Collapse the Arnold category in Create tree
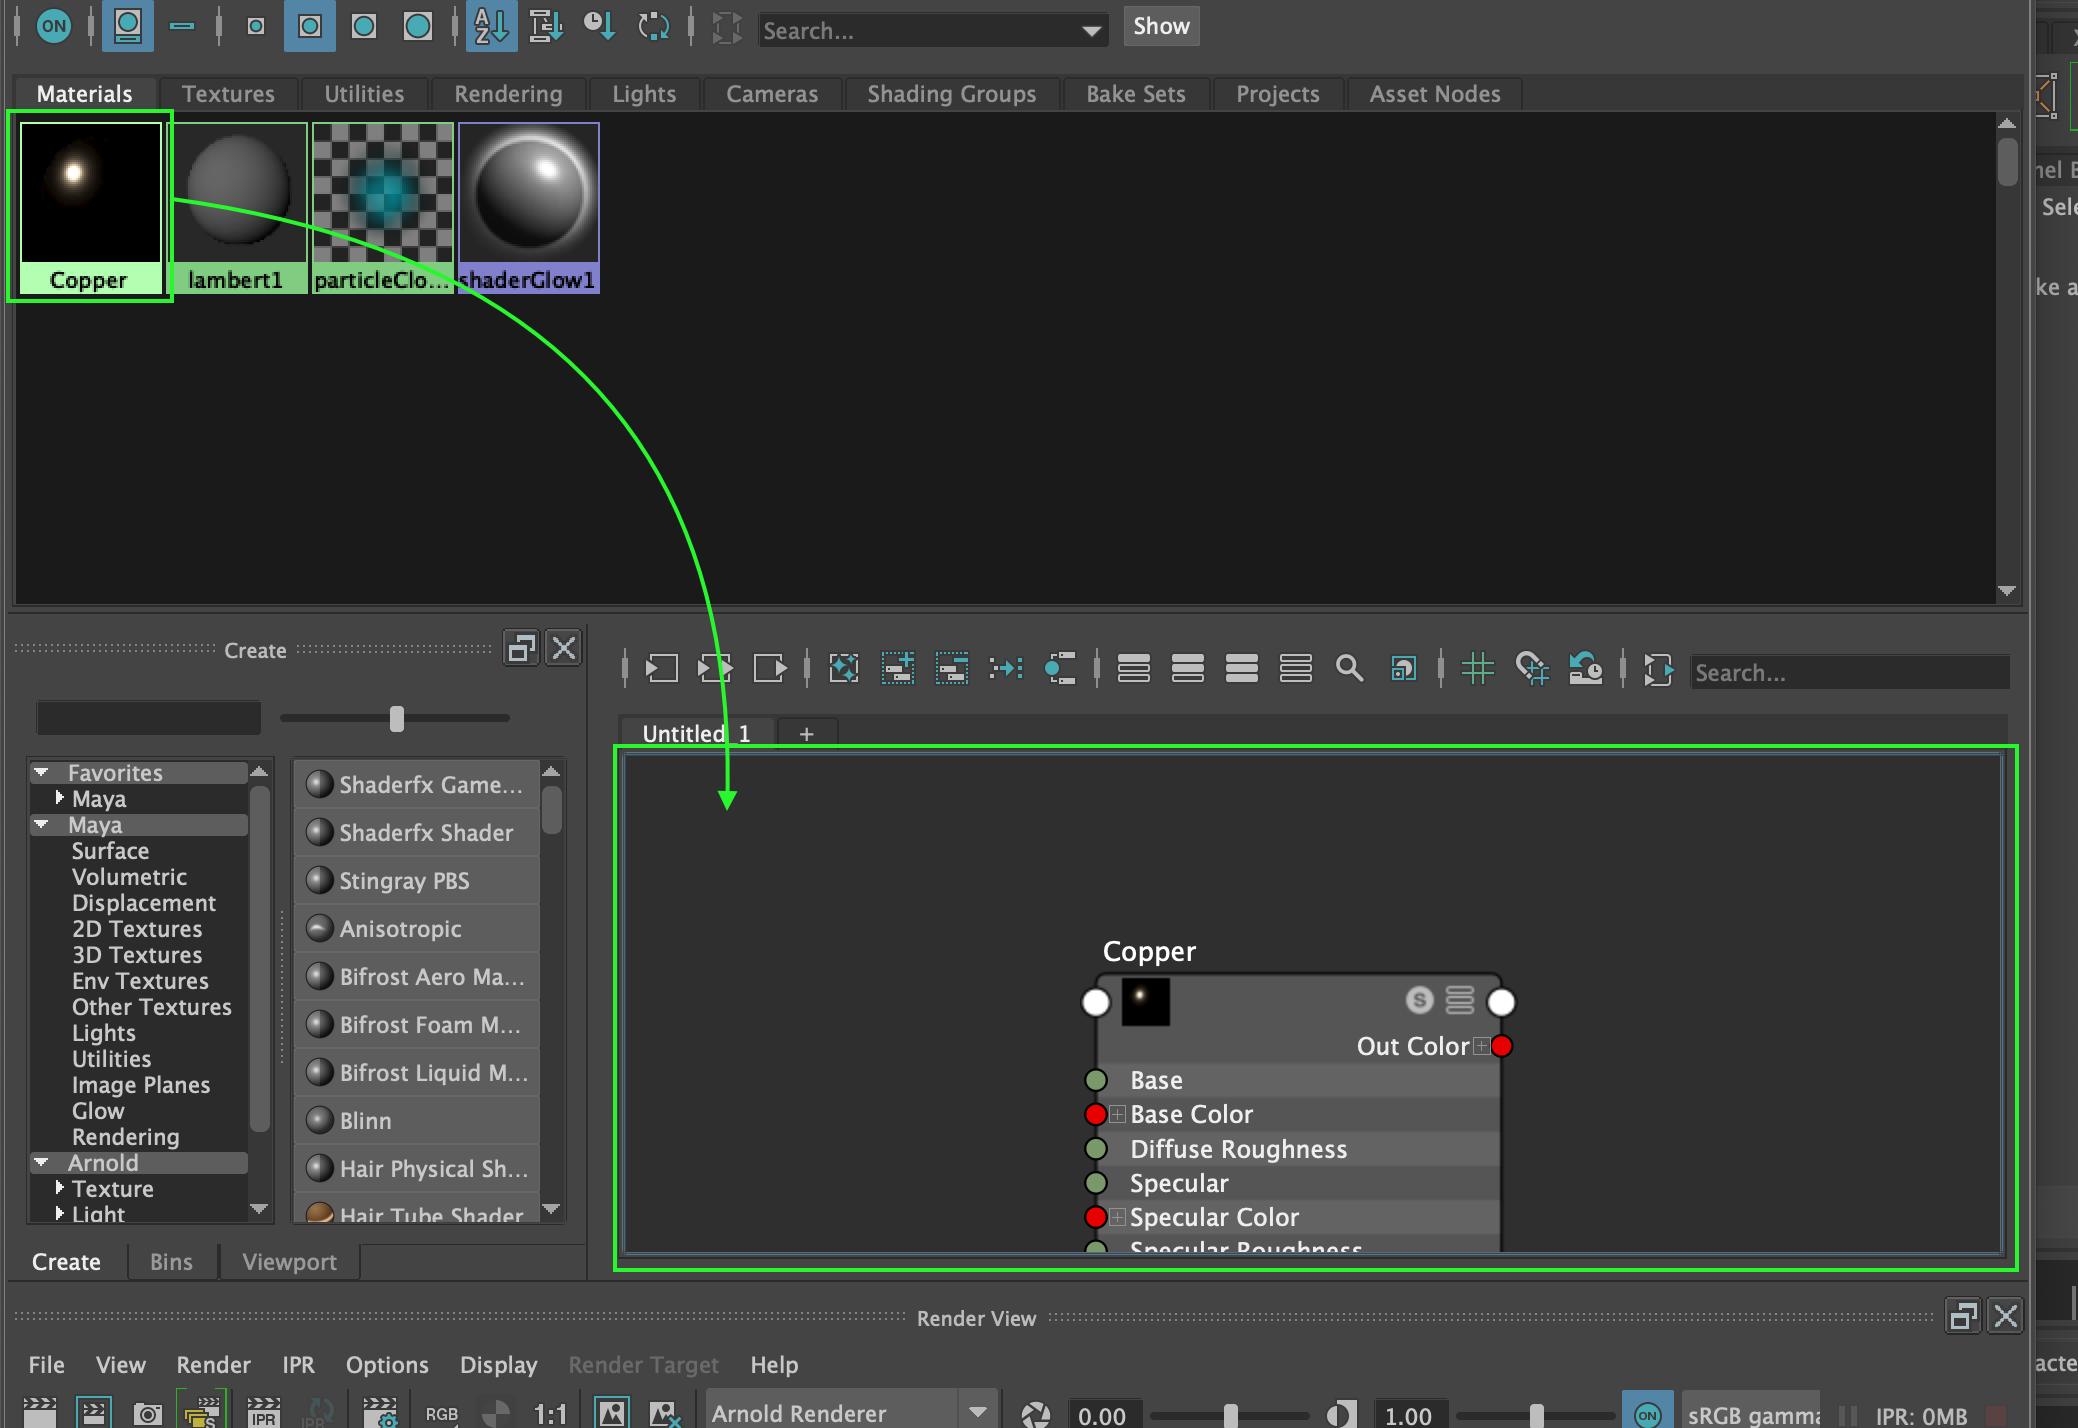 point(42,1163)
